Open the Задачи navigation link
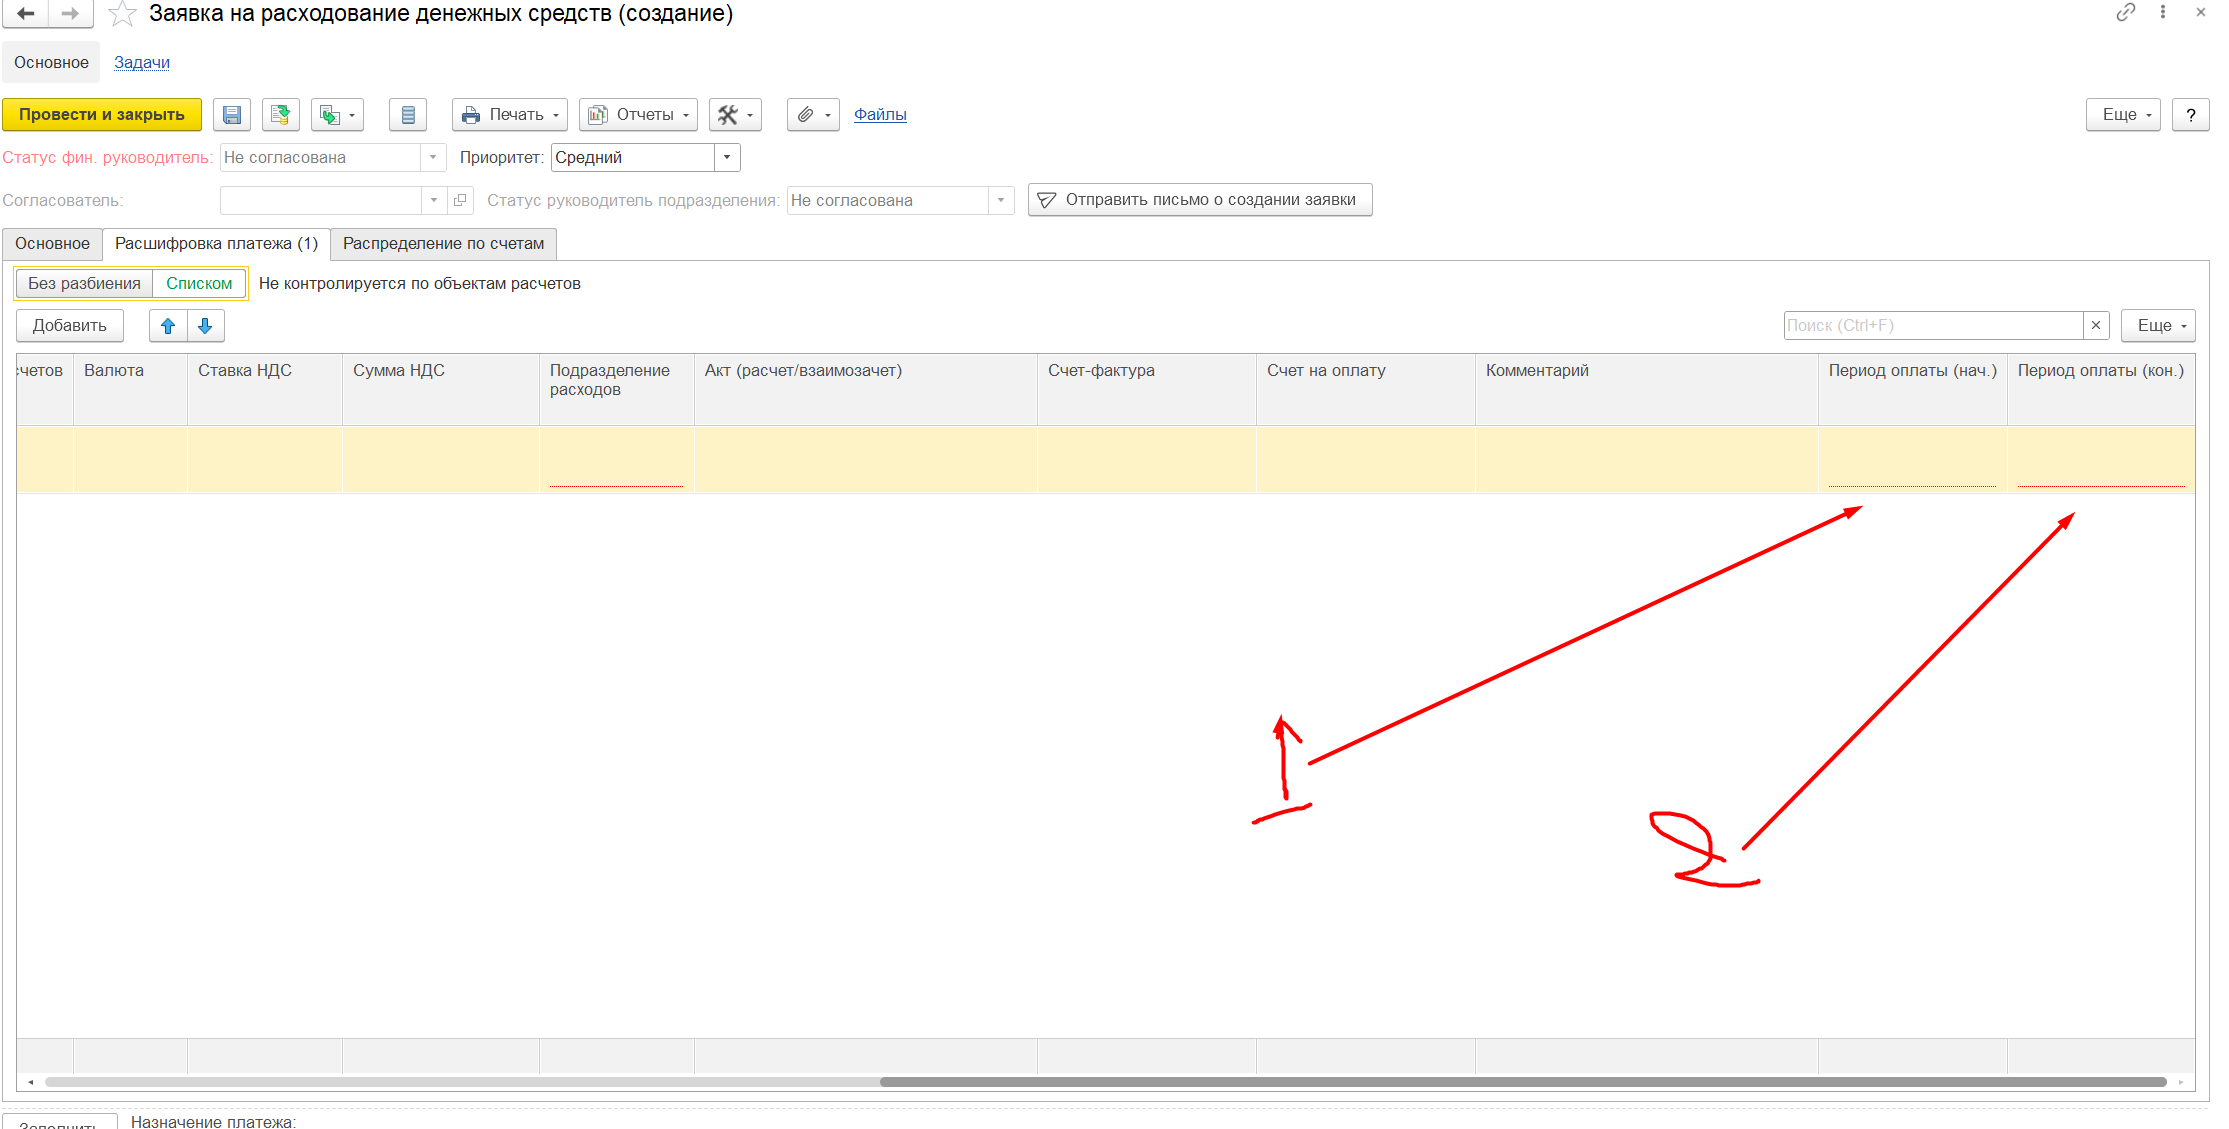 (x=142, y=63)
